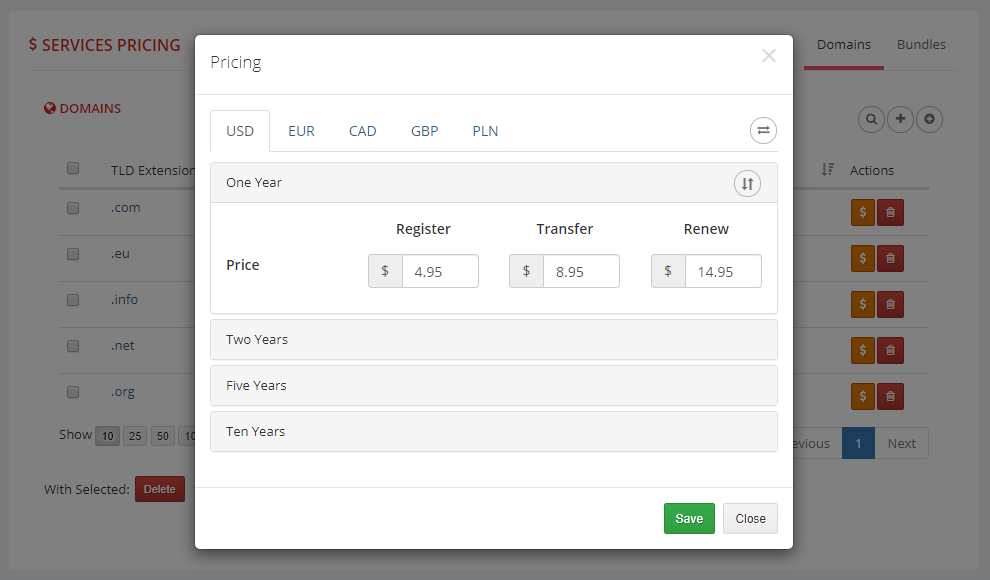The width and height of the screenshot is (990, 580).
Task: Click the search icon above the domains table
Action: (x=871, y=119)
